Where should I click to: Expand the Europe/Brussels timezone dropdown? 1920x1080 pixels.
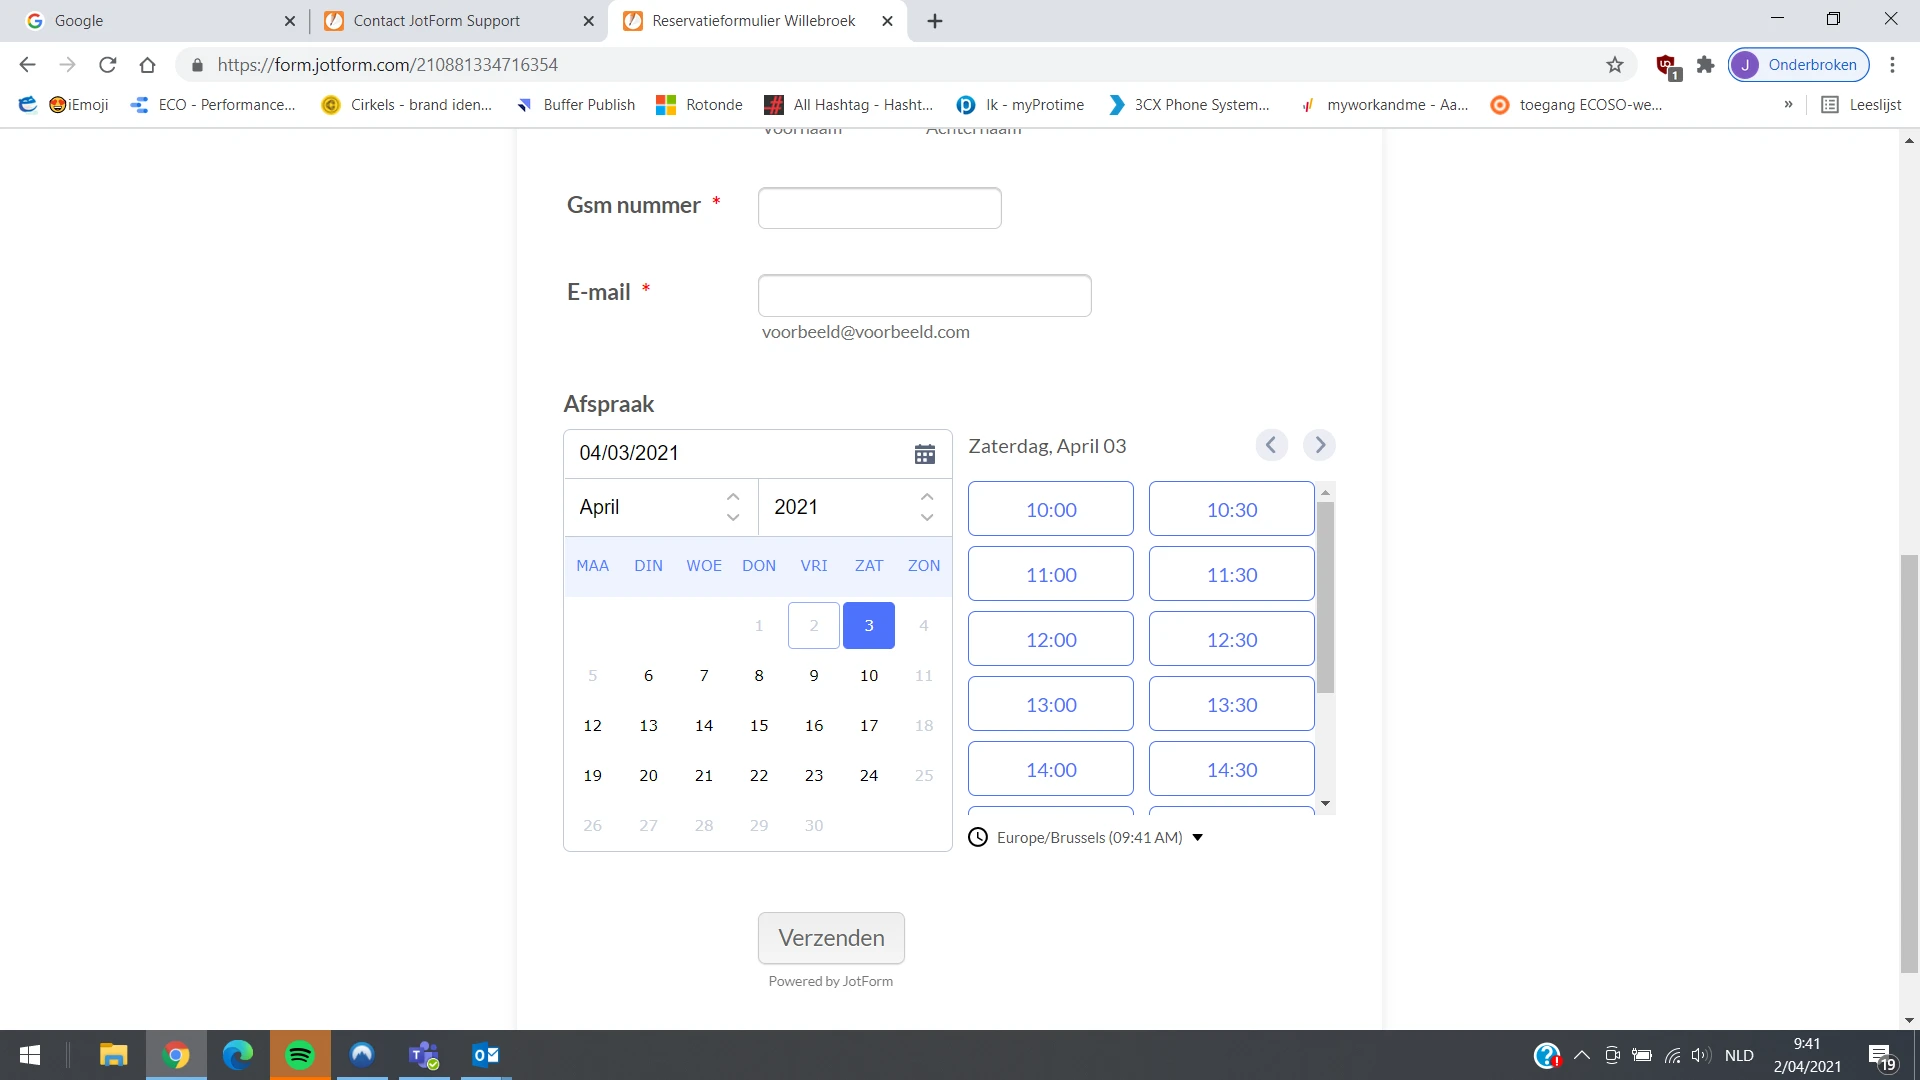(1197, 838)
